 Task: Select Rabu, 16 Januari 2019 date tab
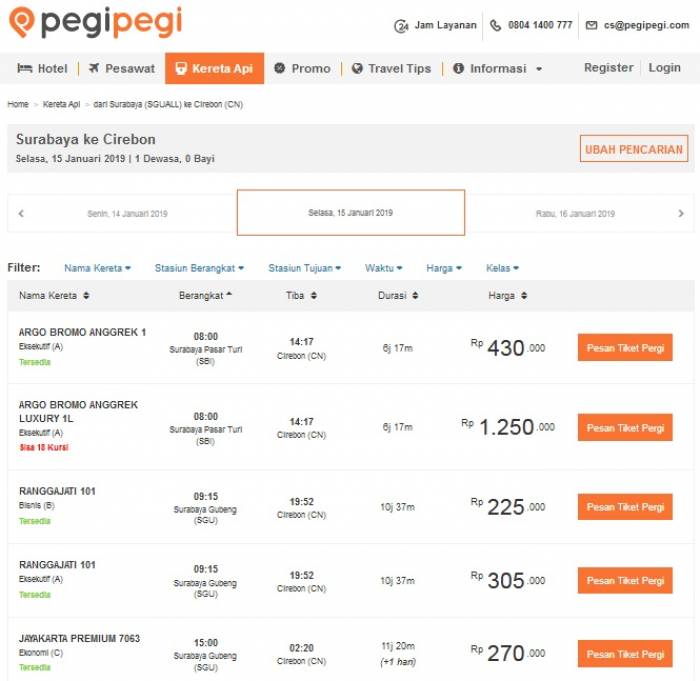[x=575, y=213]
